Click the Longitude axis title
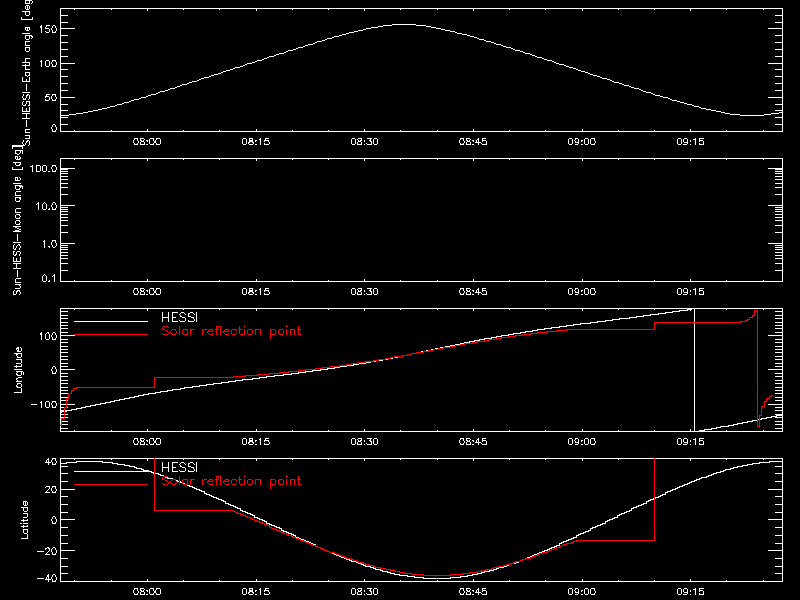 (x=18, y=370)
